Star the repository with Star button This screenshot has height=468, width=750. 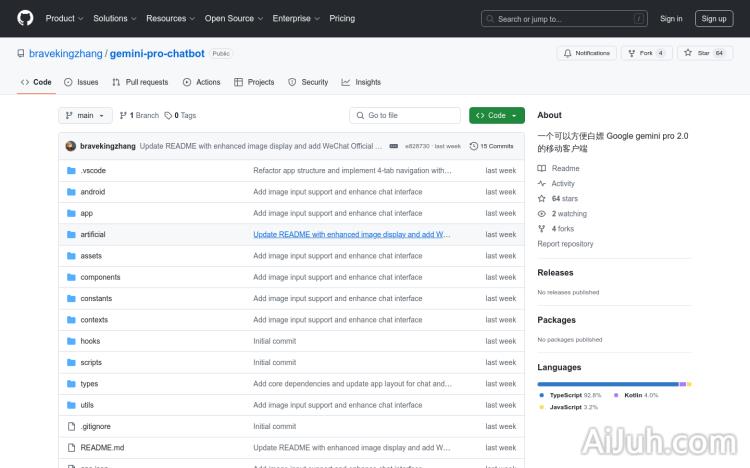tap(705, 53)
